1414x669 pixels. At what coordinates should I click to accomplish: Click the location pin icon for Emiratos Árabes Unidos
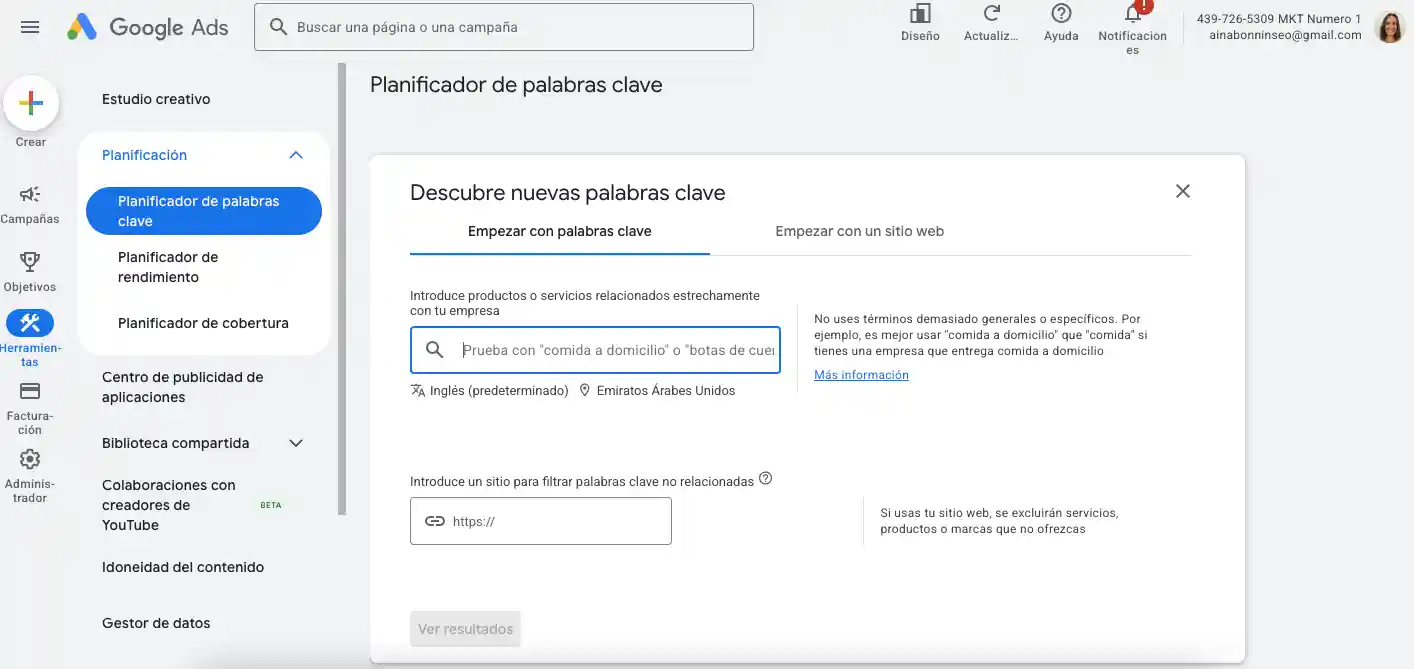click(585, 391)
